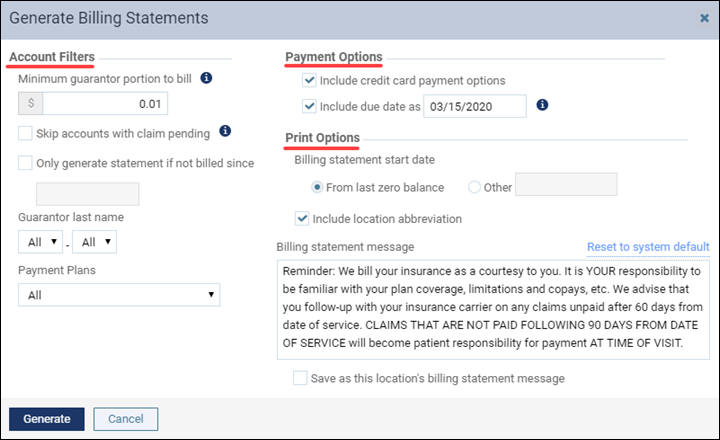Image resolution: width=720 pixels, height=440 pixels.
Task: Uncheck Include location abbreviation
Action: click(x=302, y=219)
